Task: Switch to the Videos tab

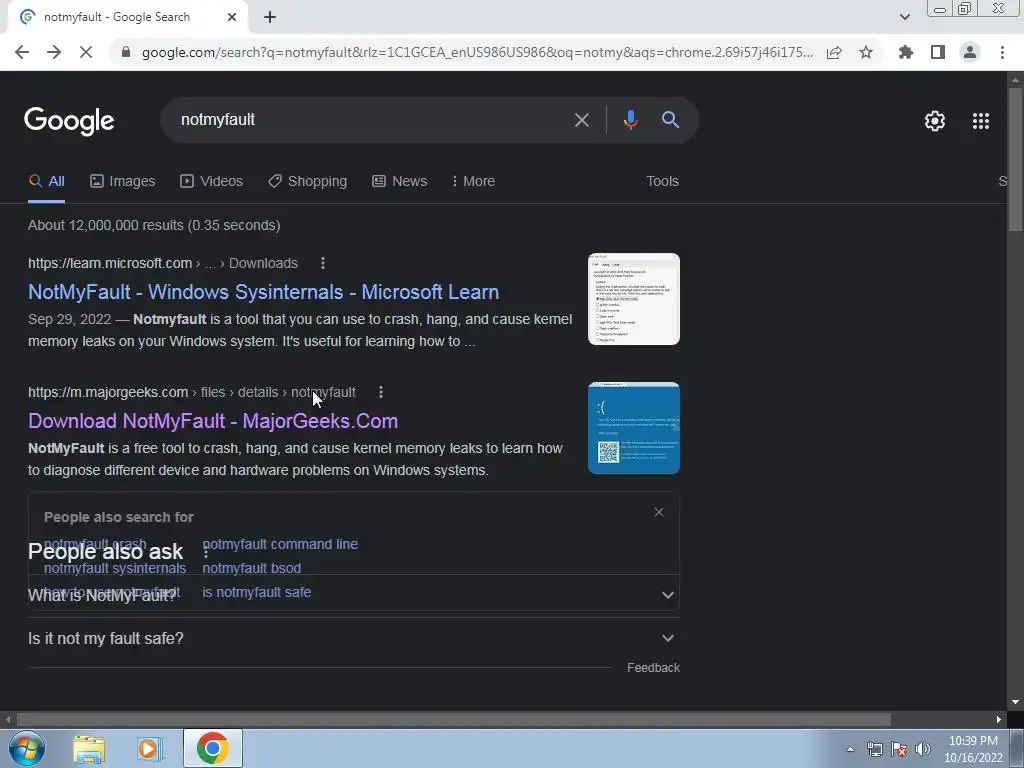Action: (x=212, y=181)
